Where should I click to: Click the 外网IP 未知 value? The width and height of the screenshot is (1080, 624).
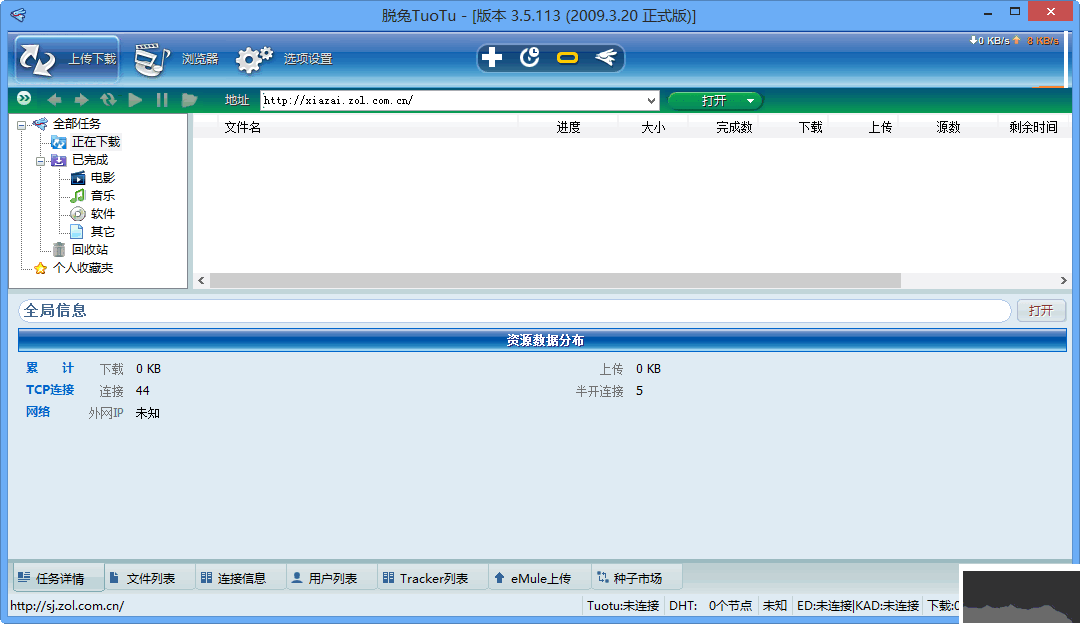[x=147, y=413]
